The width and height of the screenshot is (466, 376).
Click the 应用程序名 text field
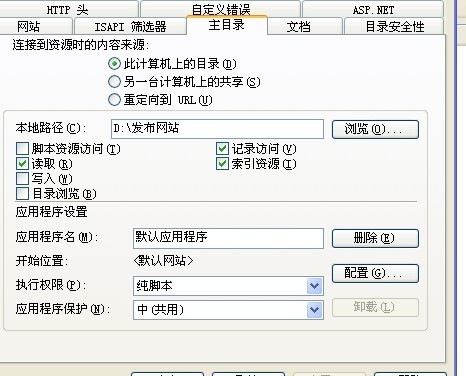coord(228,238)
